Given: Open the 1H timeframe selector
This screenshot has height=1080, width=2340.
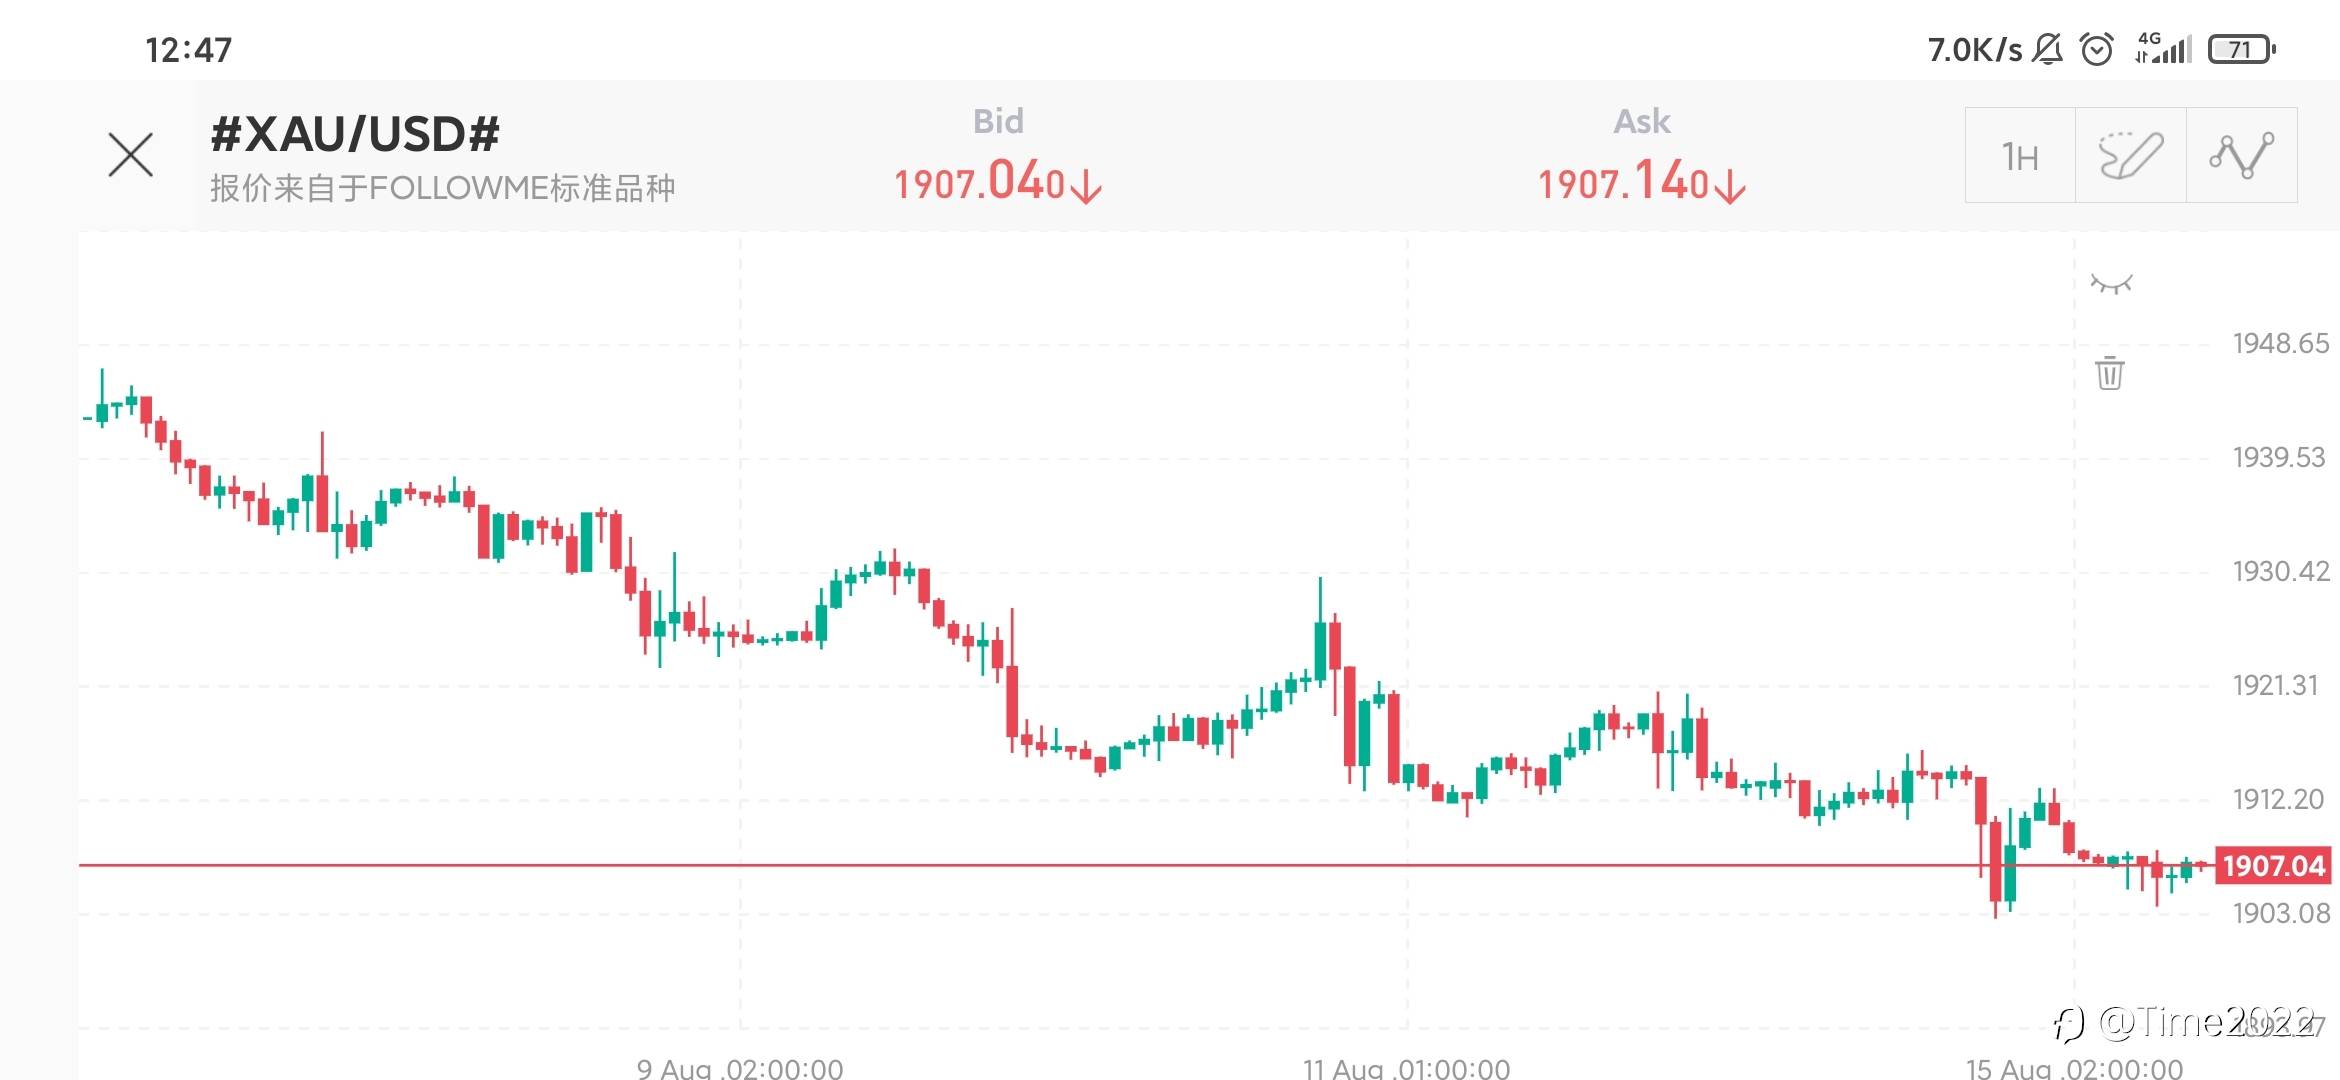Looking at the screenshot, I should point(2020,156).
